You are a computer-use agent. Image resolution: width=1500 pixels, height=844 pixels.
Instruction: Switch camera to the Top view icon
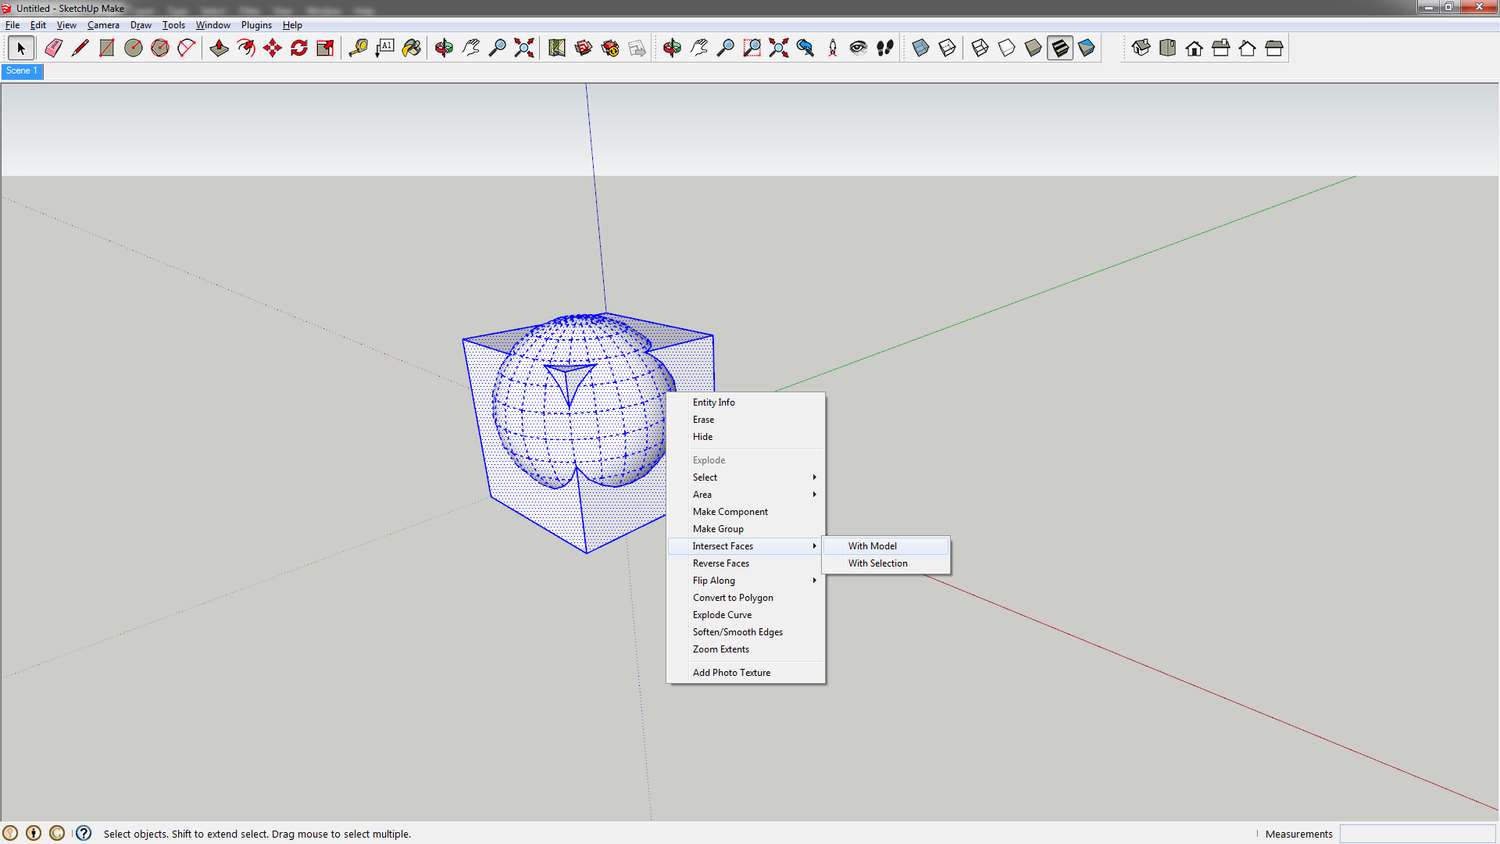click(x=1168, y=47)
